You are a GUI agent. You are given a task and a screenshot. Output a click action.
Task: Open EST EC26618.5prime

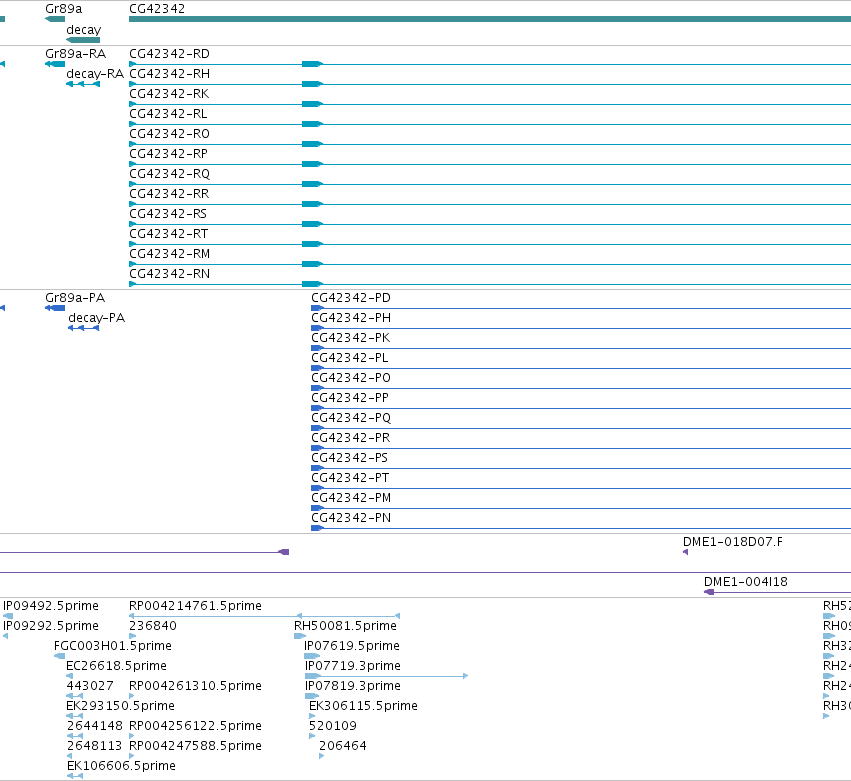click(116, 666)
